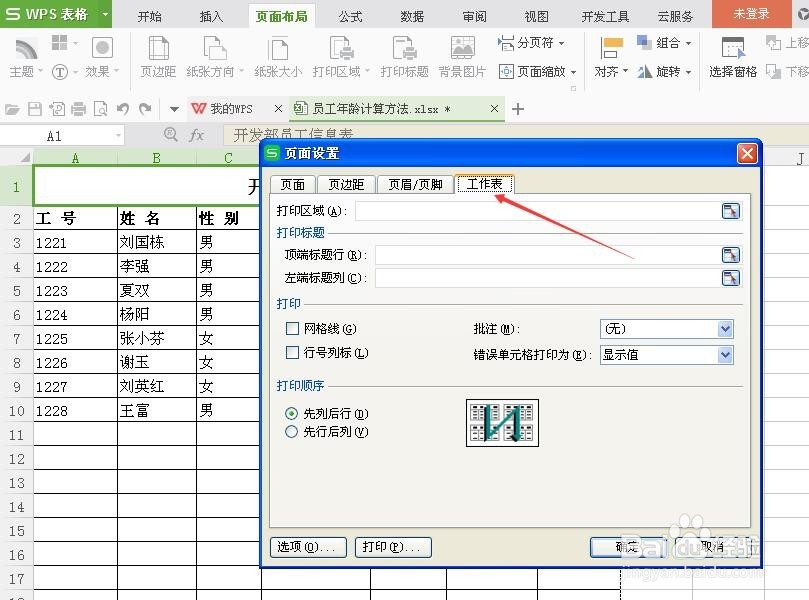Switch to the 页眉/页脚 dialog tab

pyautogui.click(x=415, y=184)
